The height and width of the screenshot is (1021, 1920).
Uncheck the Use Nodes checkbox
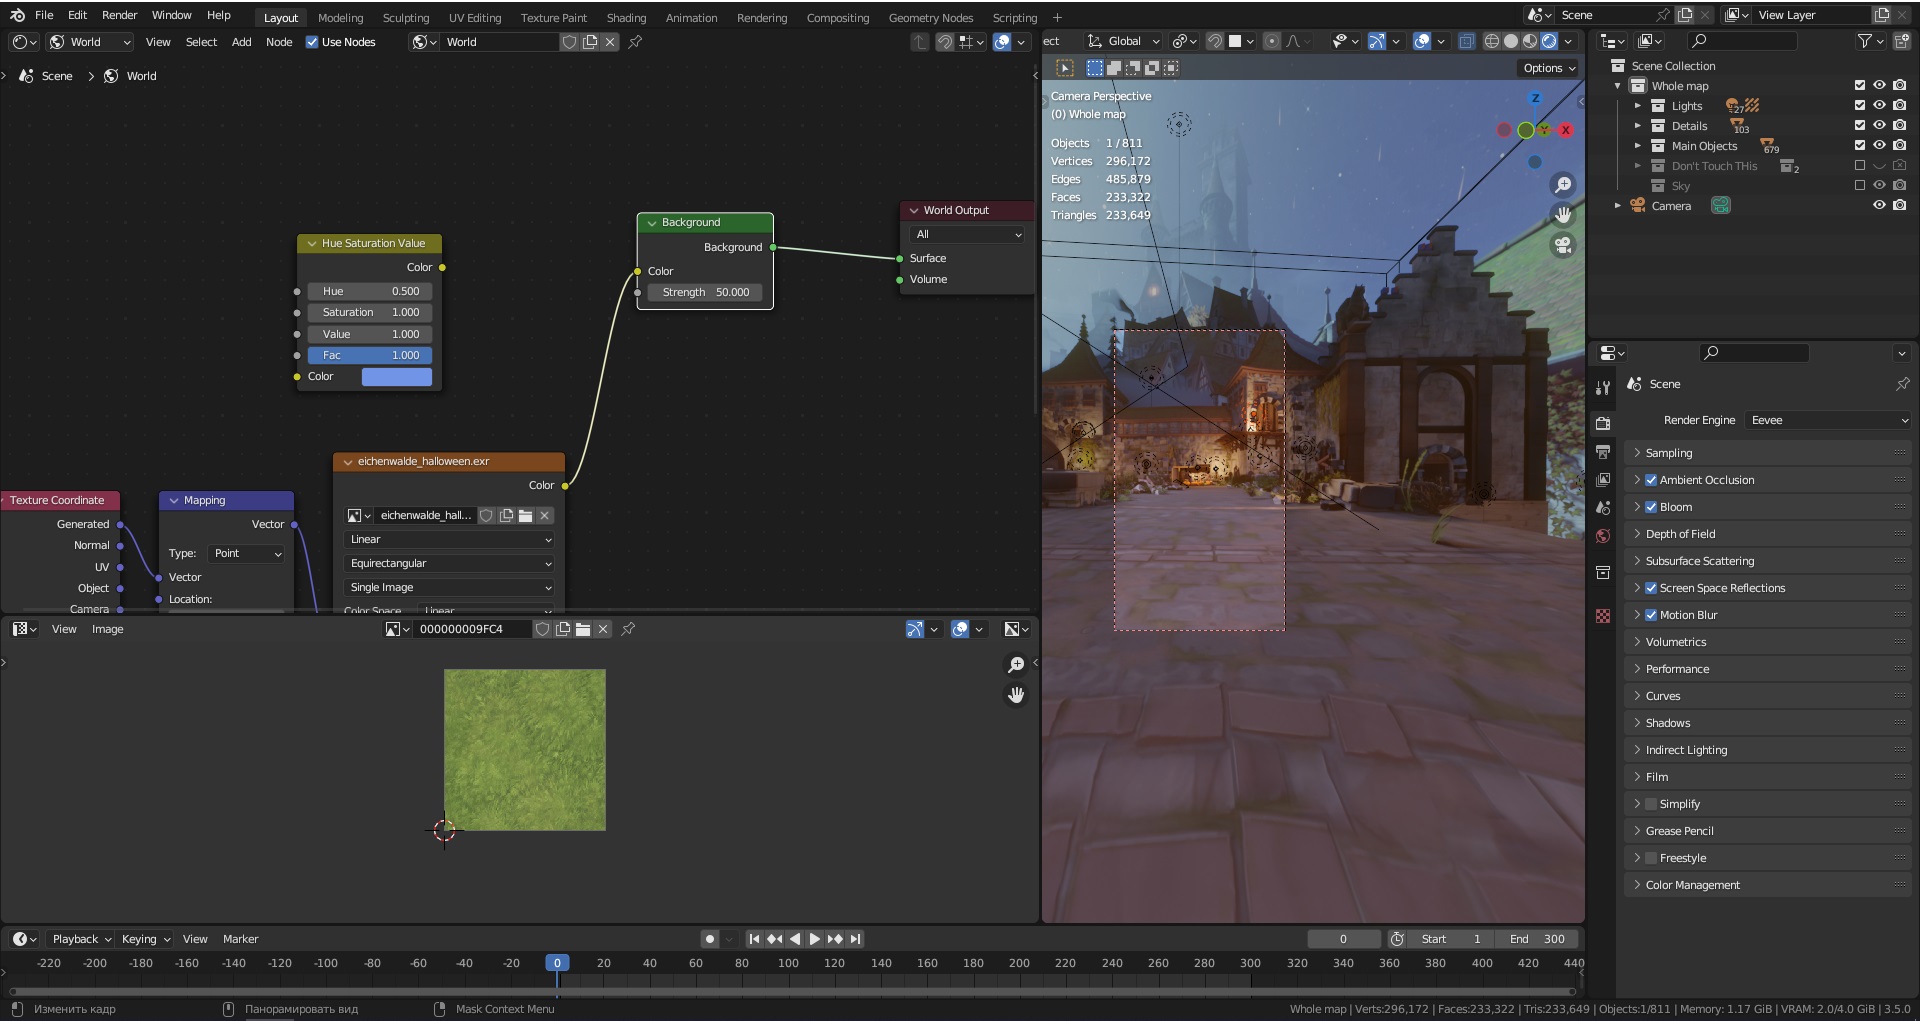pos(312,42)
